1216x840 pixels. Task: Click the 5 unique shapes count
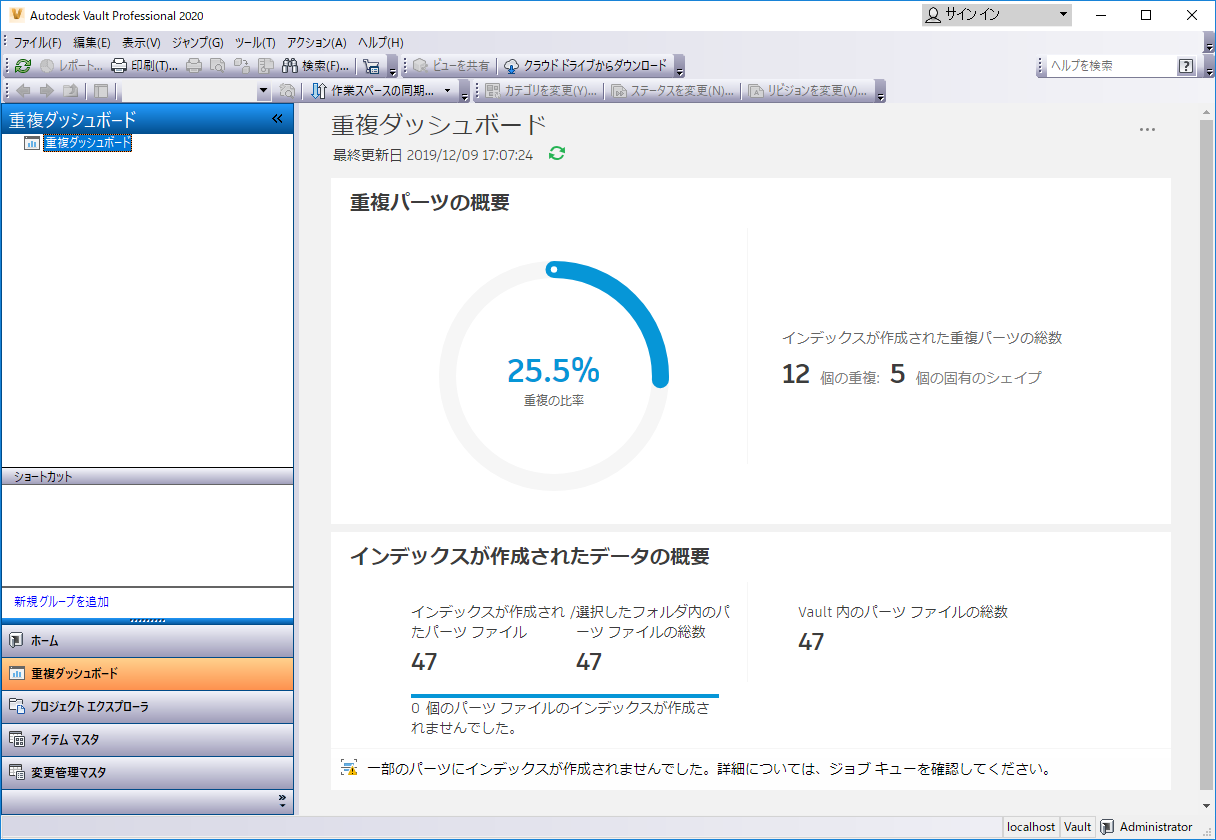pyautogui.click(x=897, y=374)
